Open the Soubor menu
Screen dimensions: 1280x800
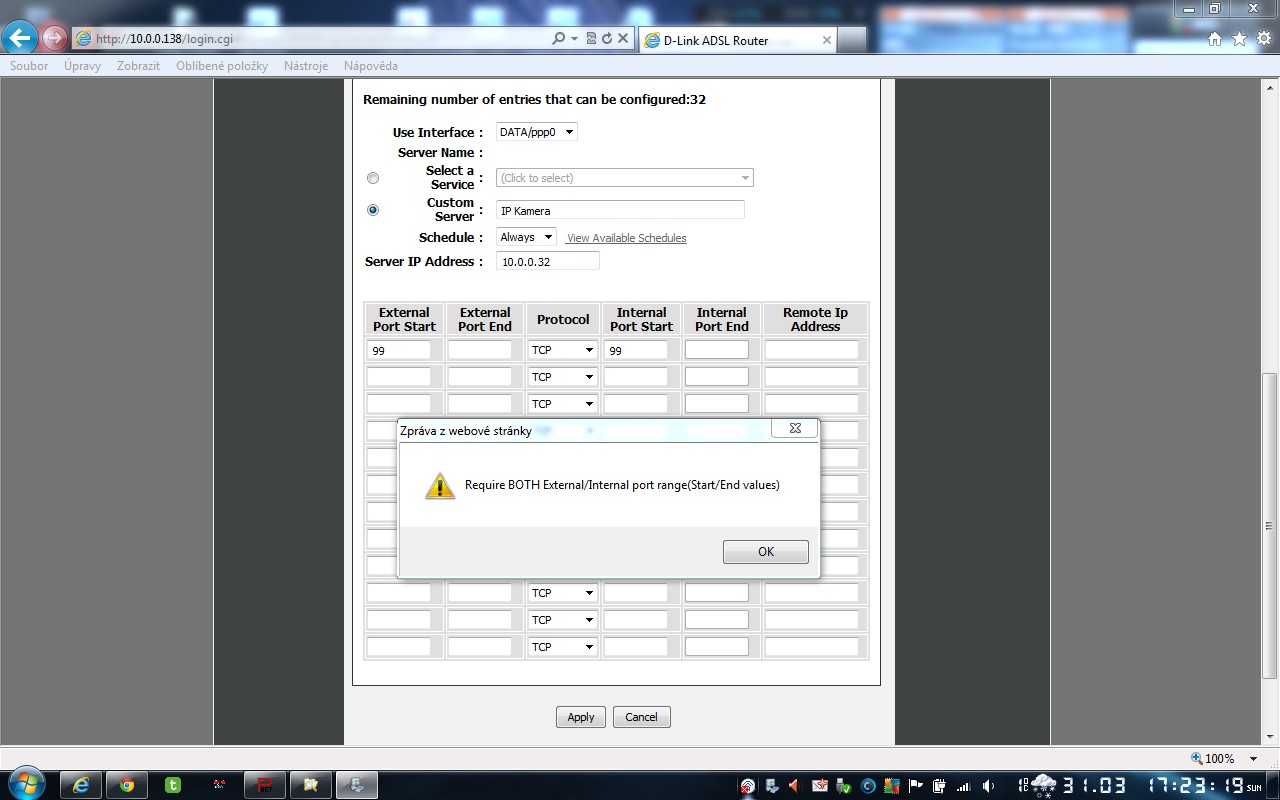(29, 66)
